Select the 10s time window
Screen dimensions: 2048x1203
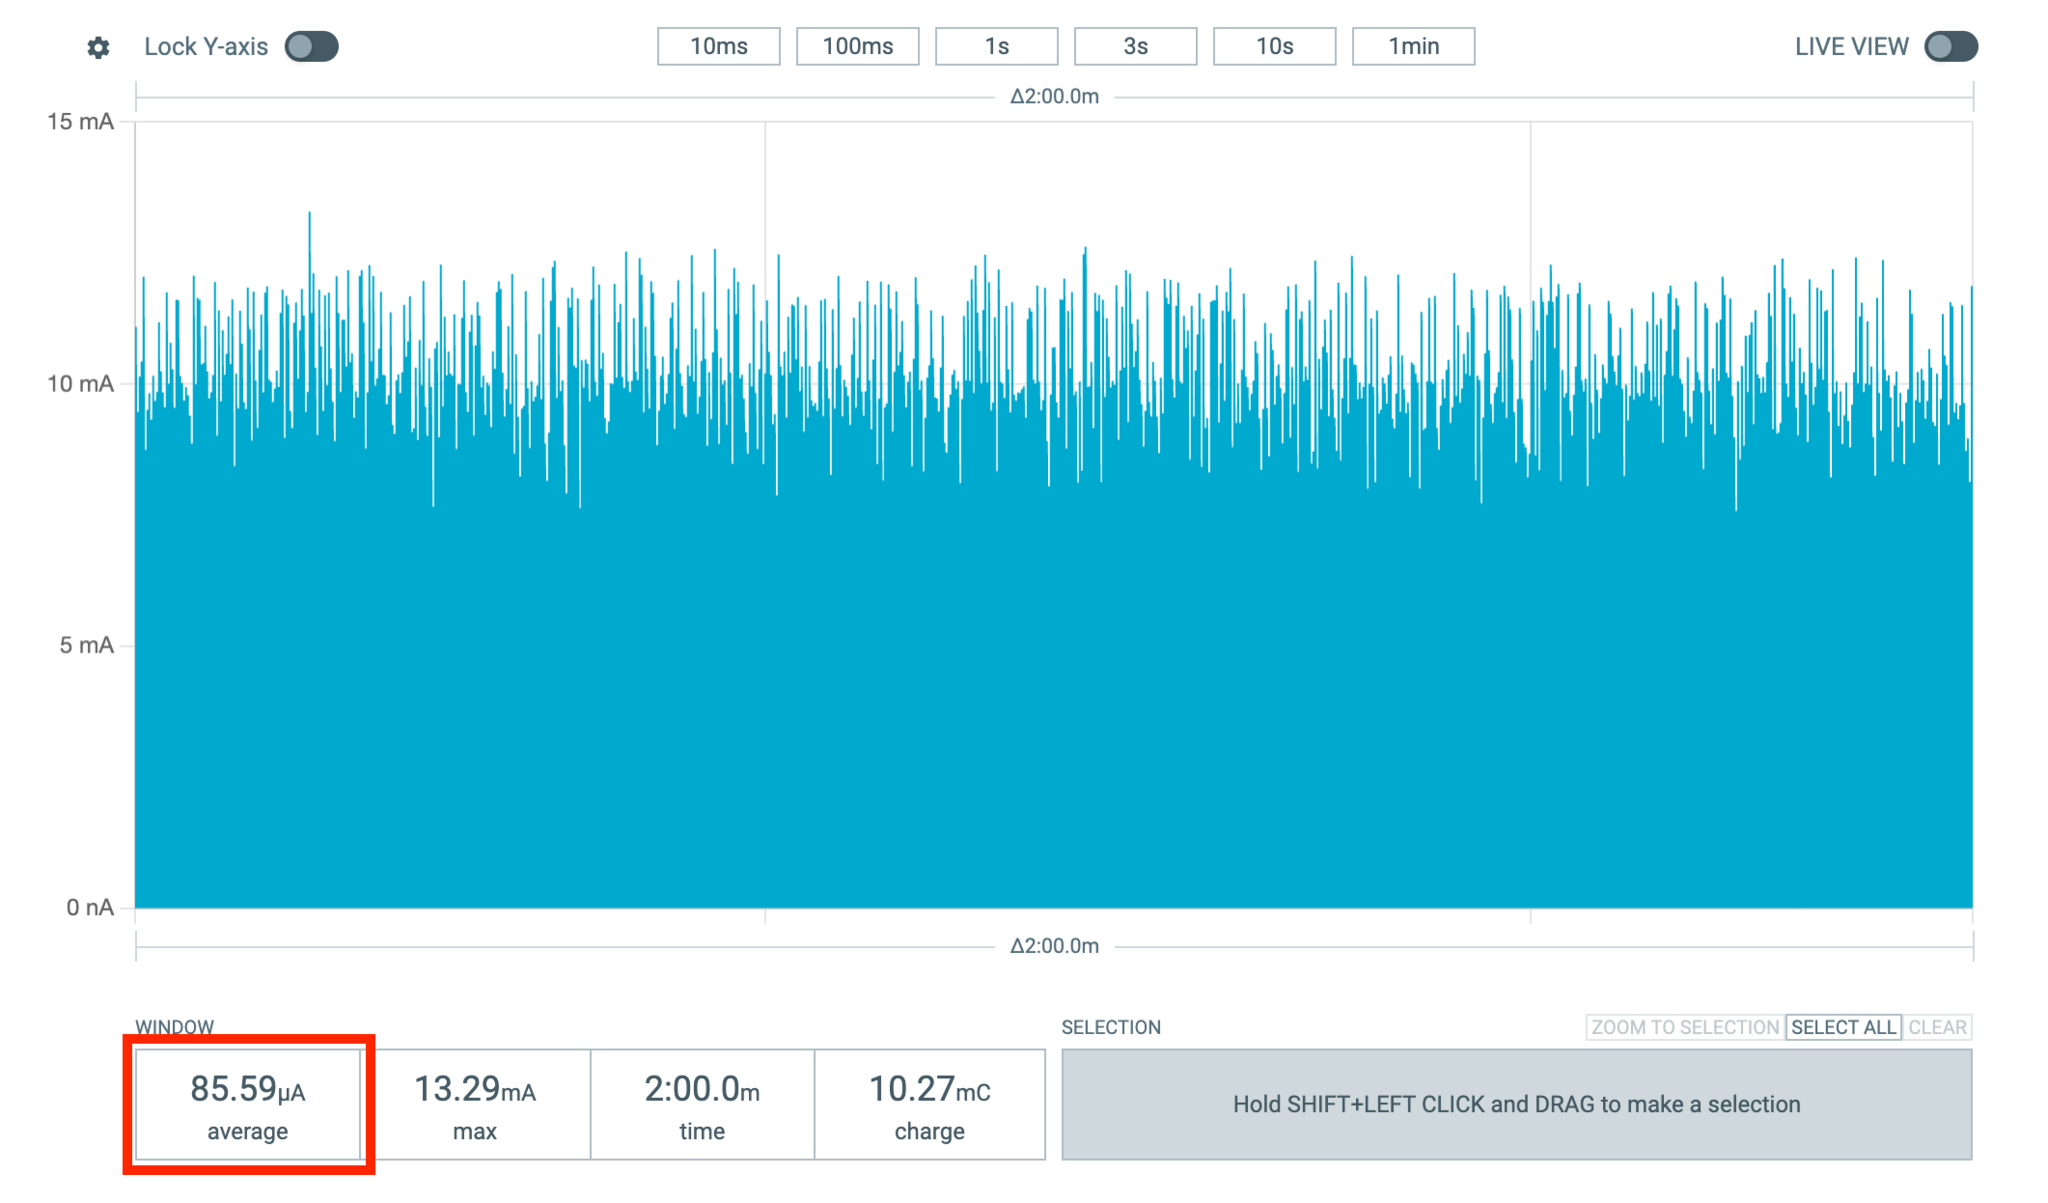point(1274,45)
